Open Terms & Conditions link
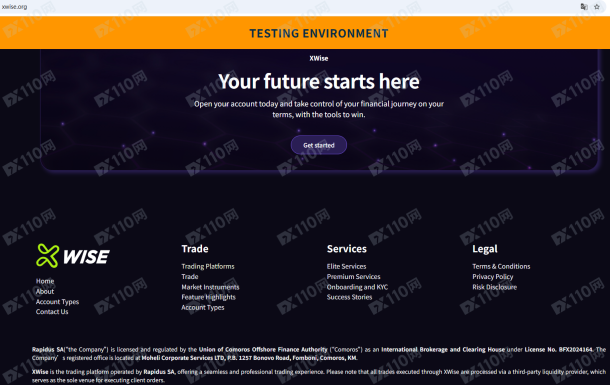Image resolution: width=610 pixels, height=385 pixels. pyautogui.click(x=501, y=266)
